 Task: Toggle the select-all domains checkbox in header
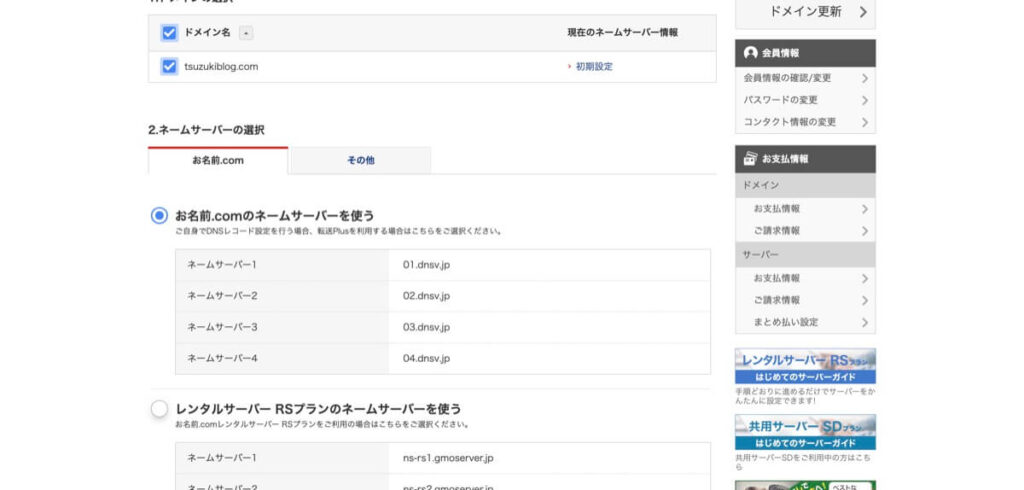coord(169,33)
